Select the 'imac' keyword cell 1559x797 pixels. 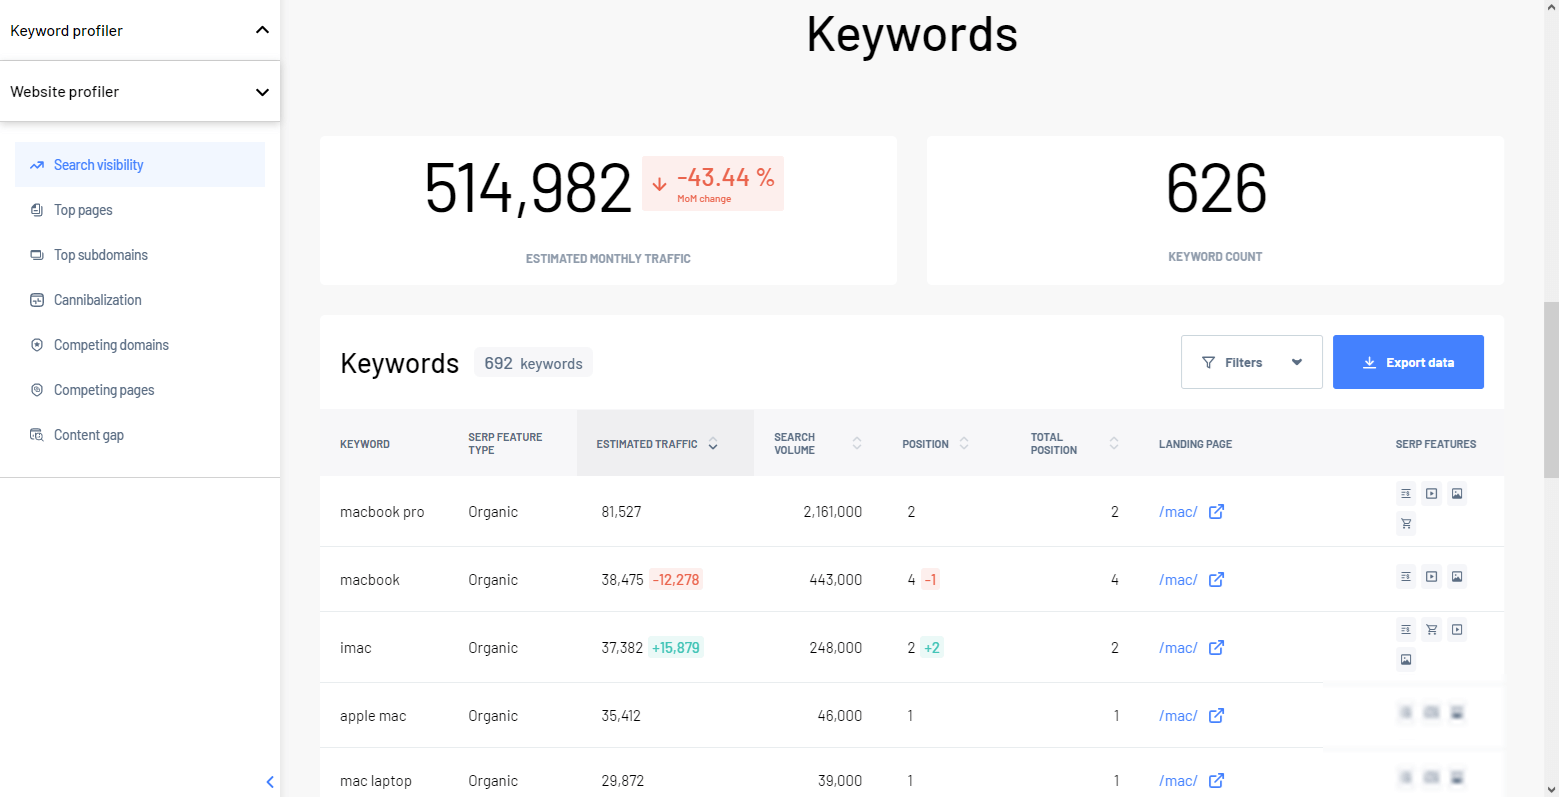356,648
